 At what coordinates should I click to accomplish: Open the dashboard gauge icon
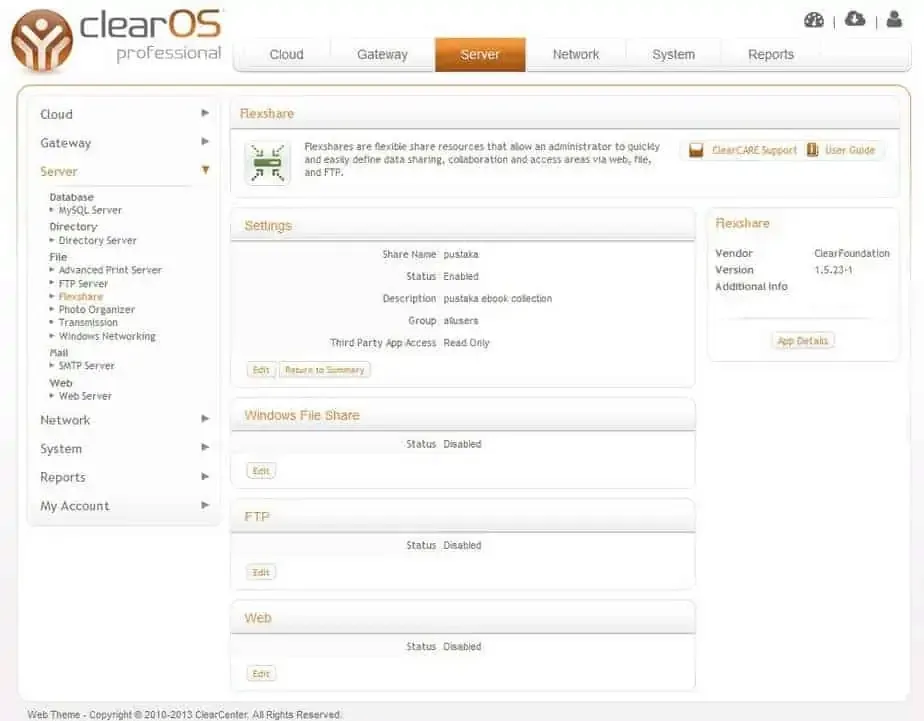click(x=814, y=20)
